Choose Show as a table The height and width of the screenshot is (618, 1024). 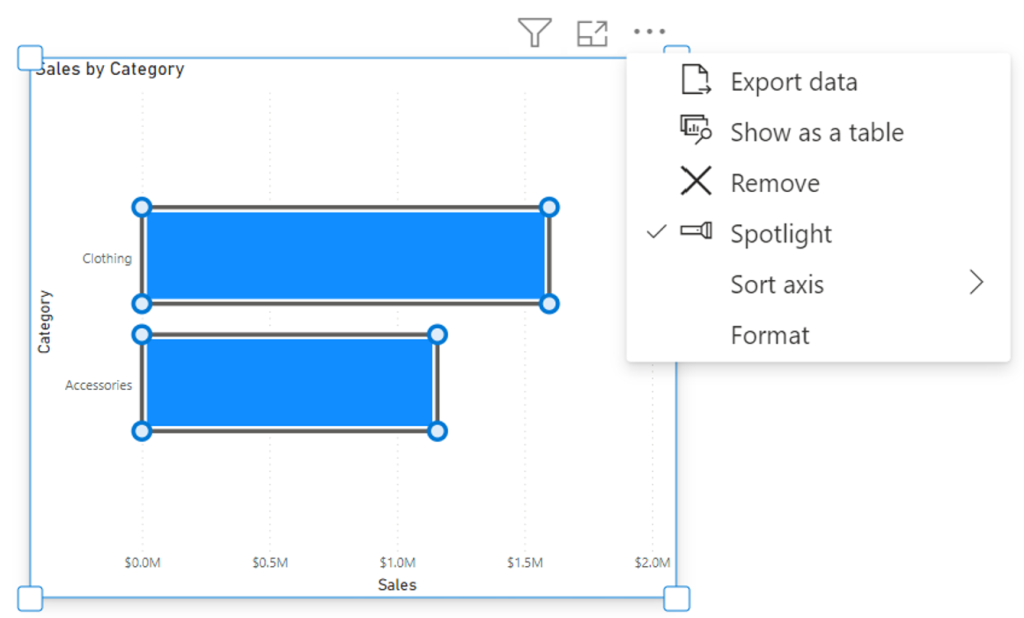818,133
